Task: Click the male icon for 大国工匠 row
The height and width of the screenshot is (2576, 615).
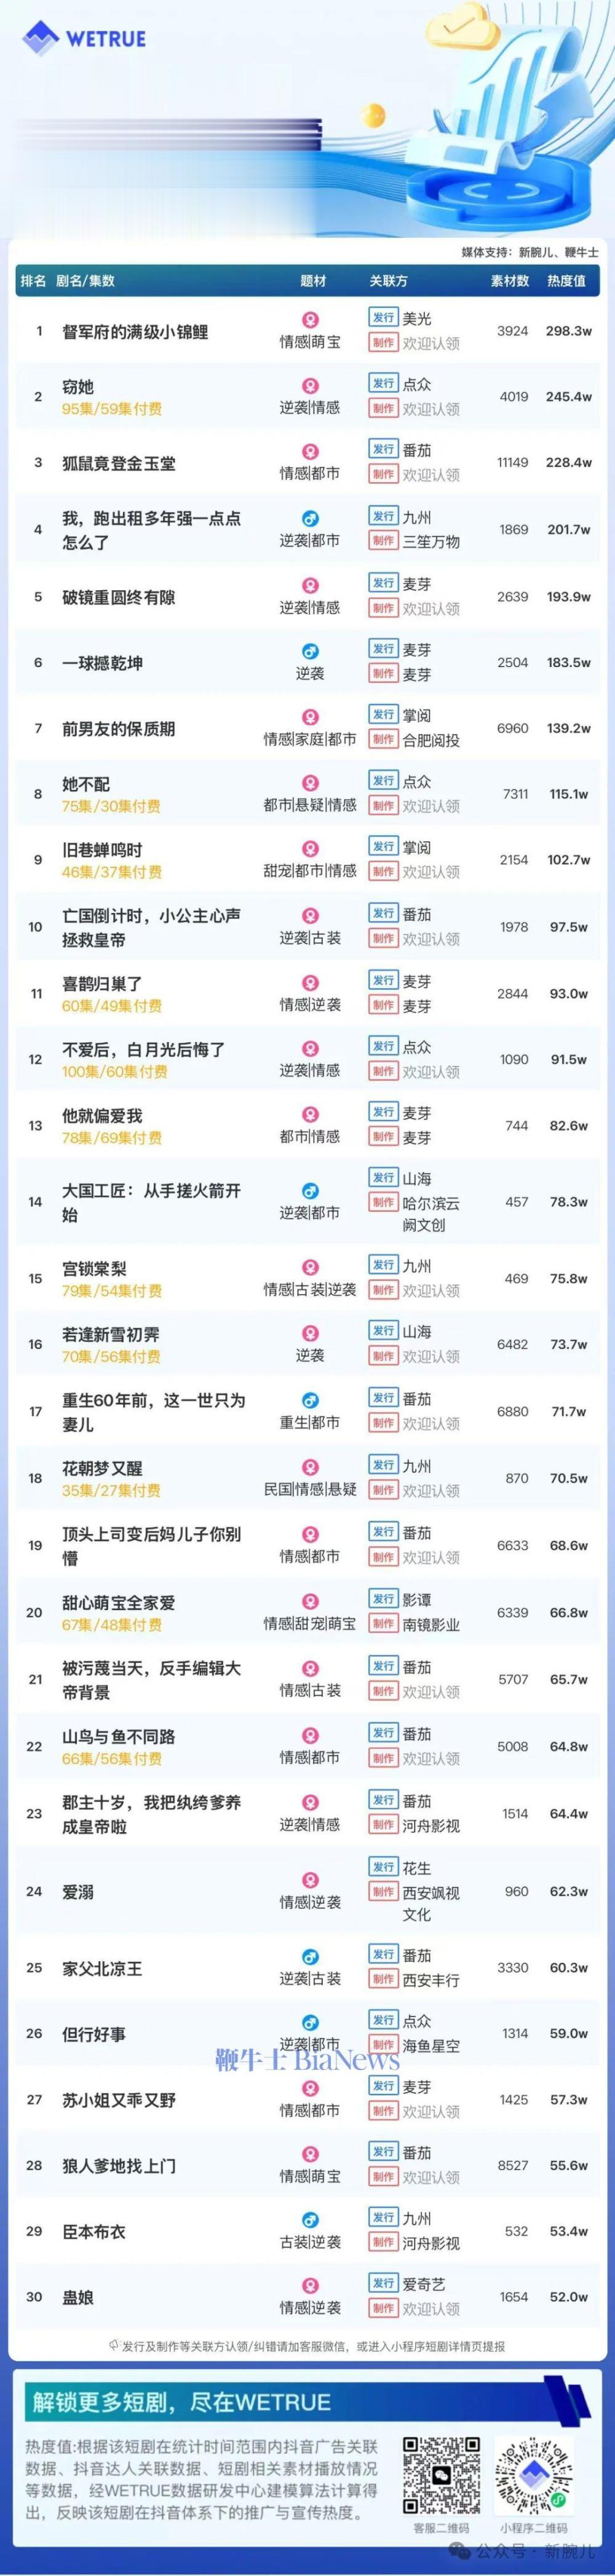Action: (x=310, y=1191)
